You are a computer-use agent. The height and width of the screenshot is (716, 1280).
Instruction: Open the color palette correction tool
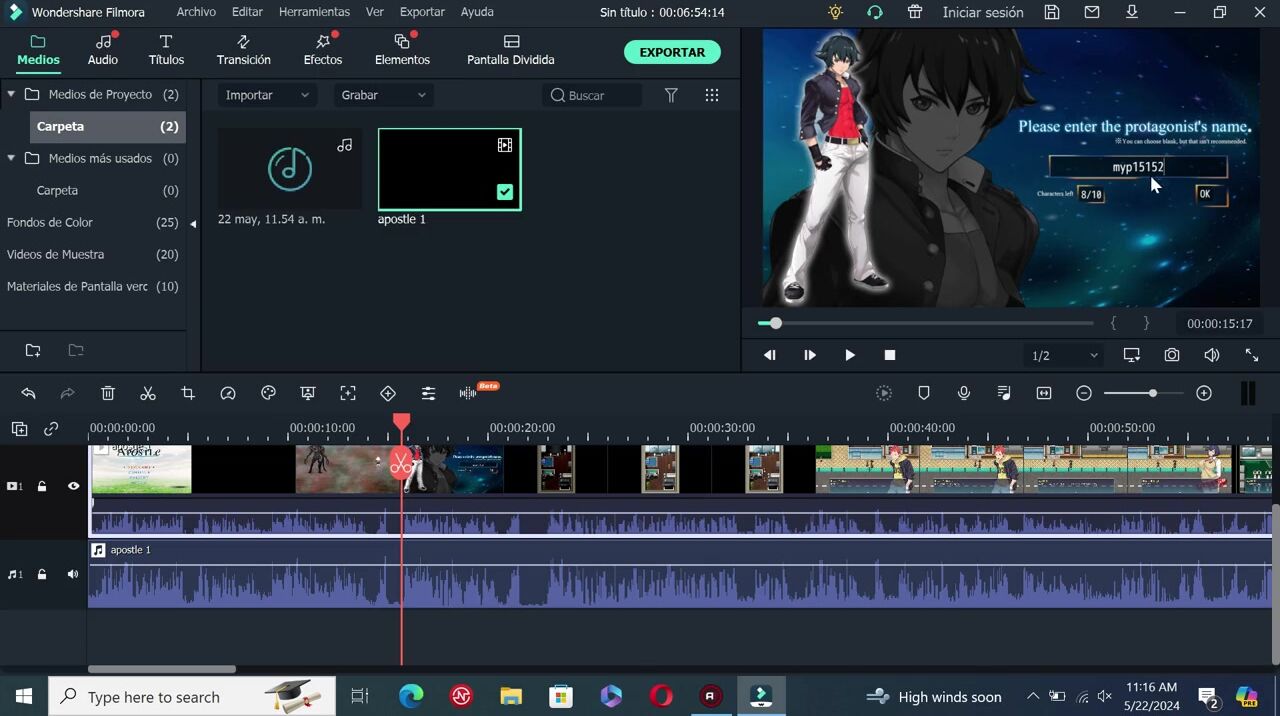tap(268, 394)
